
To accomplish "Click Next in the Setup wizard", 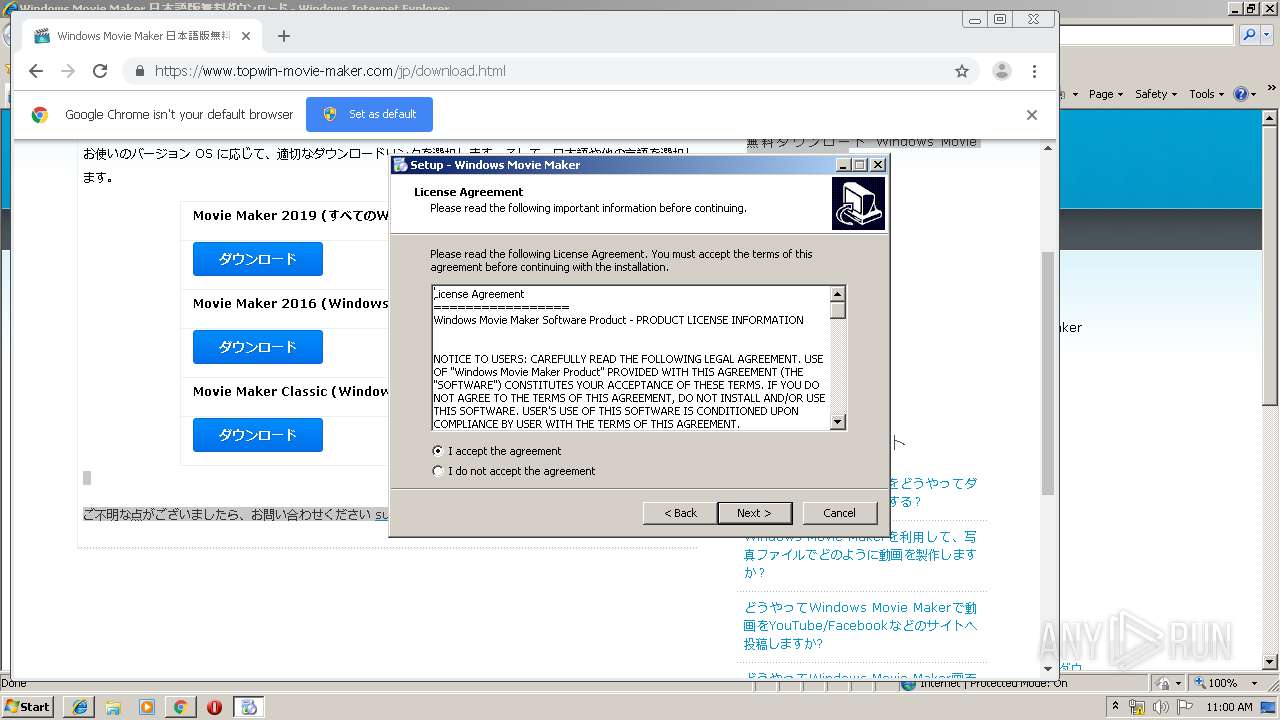I will (754, 513).
